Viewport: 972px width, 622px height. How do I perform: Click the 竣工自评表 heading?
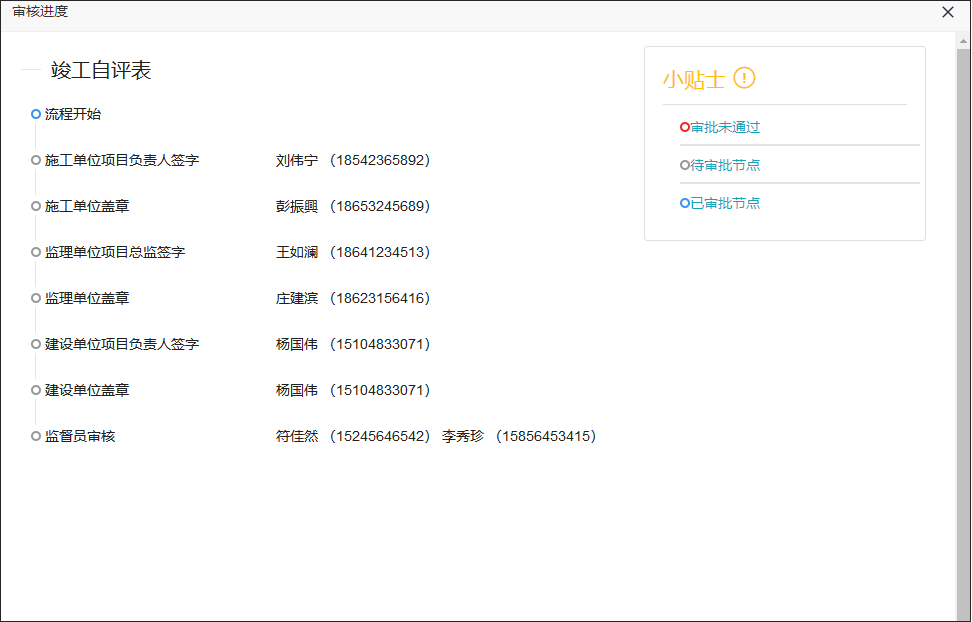(x=101, y=70)
